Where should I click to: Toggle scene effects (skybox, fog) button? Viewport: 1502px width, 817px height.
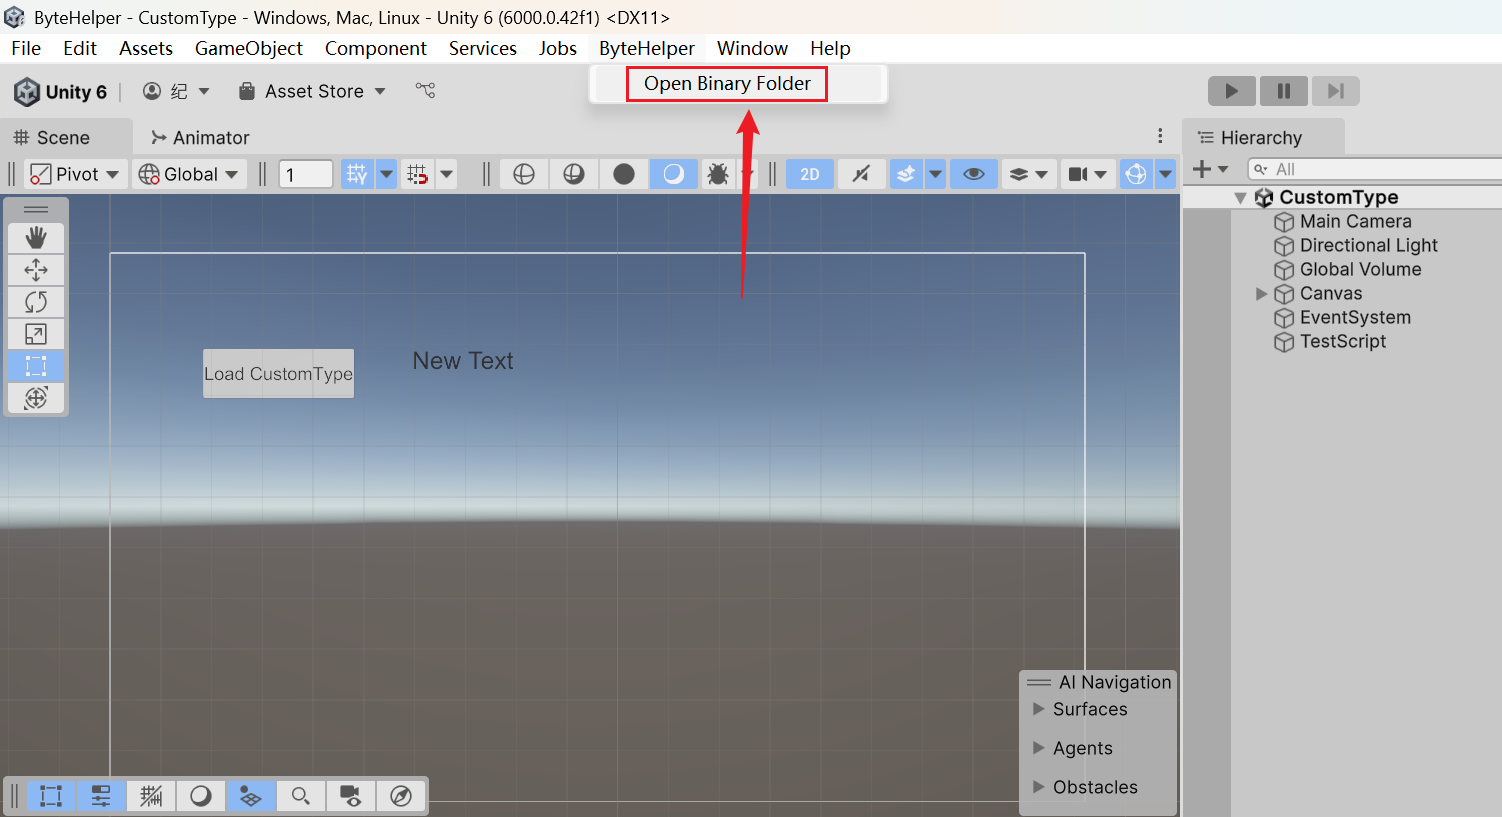(x=906, y=174)
